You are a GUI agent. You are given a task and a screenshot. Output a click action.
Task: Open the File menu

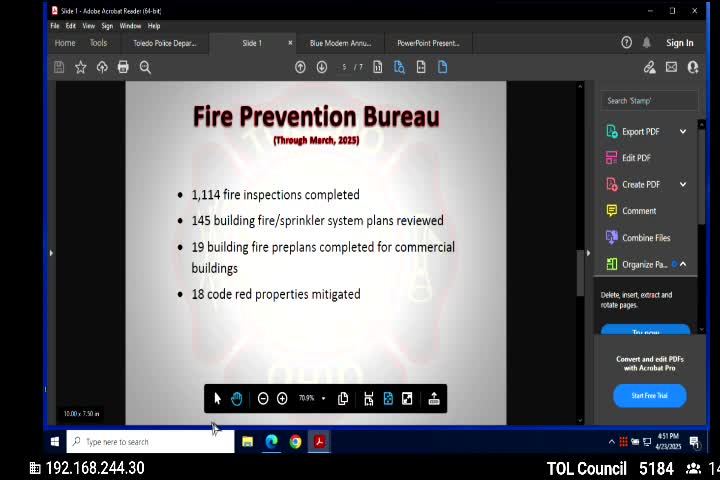point(55,26)
